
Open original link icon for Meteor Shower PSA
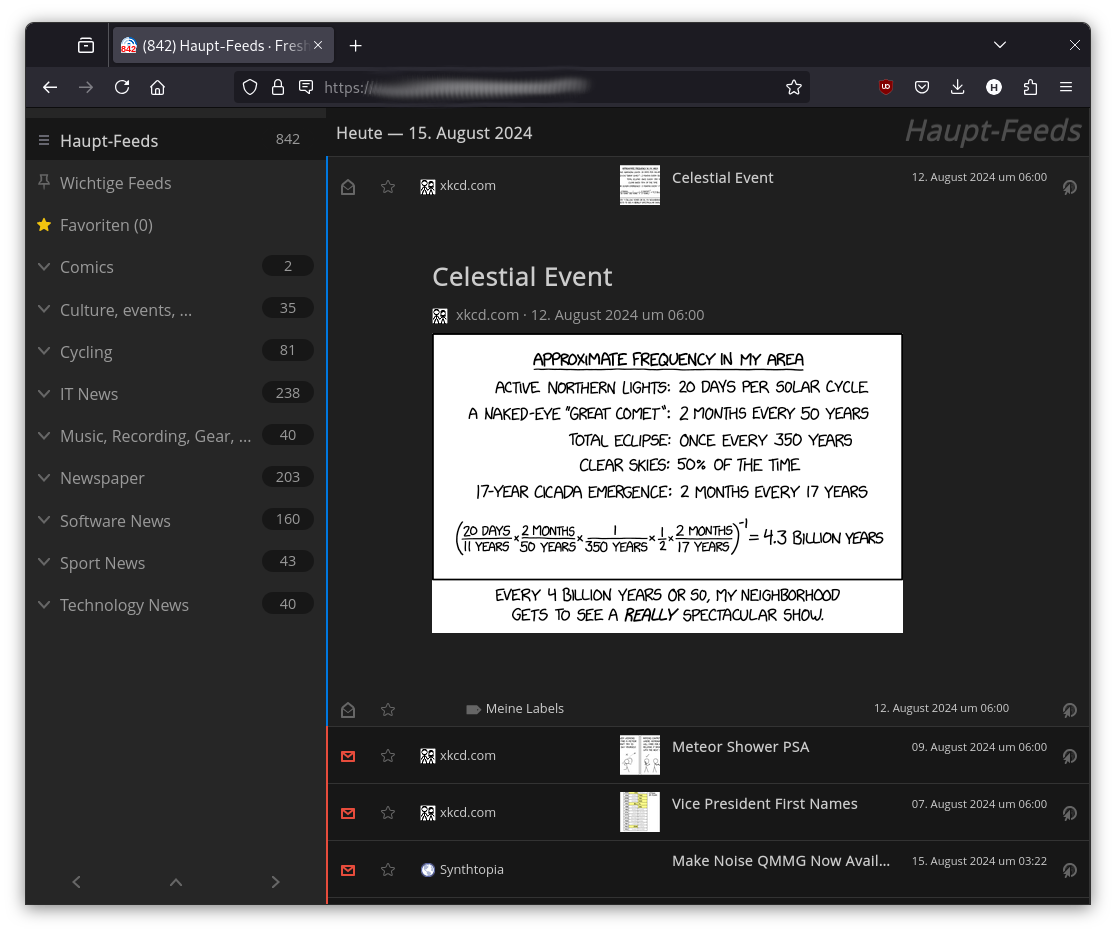[1069, 756]
